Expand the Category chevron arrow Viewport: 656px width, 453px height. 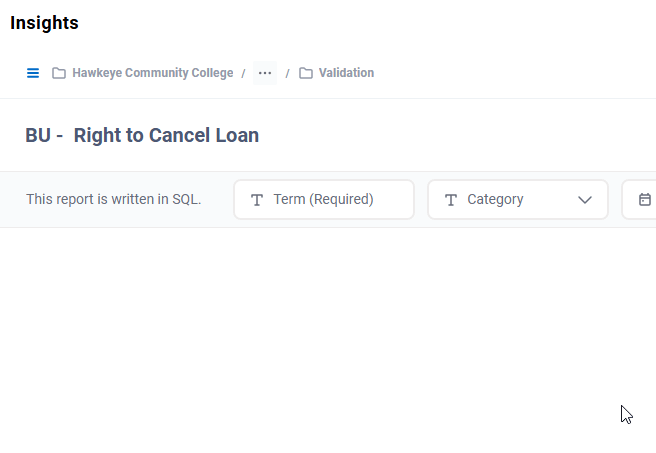585,200
